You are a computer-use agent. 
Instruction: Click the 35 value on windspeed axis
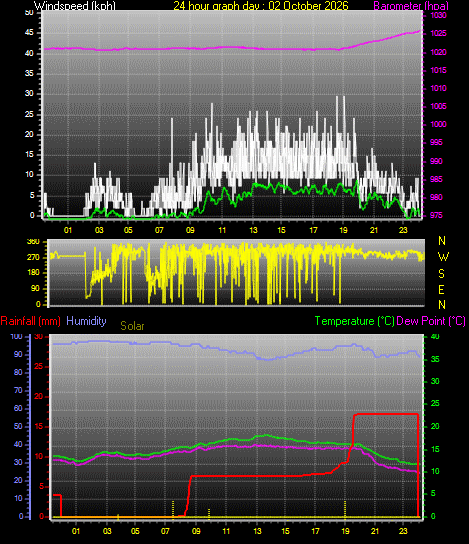29,74
